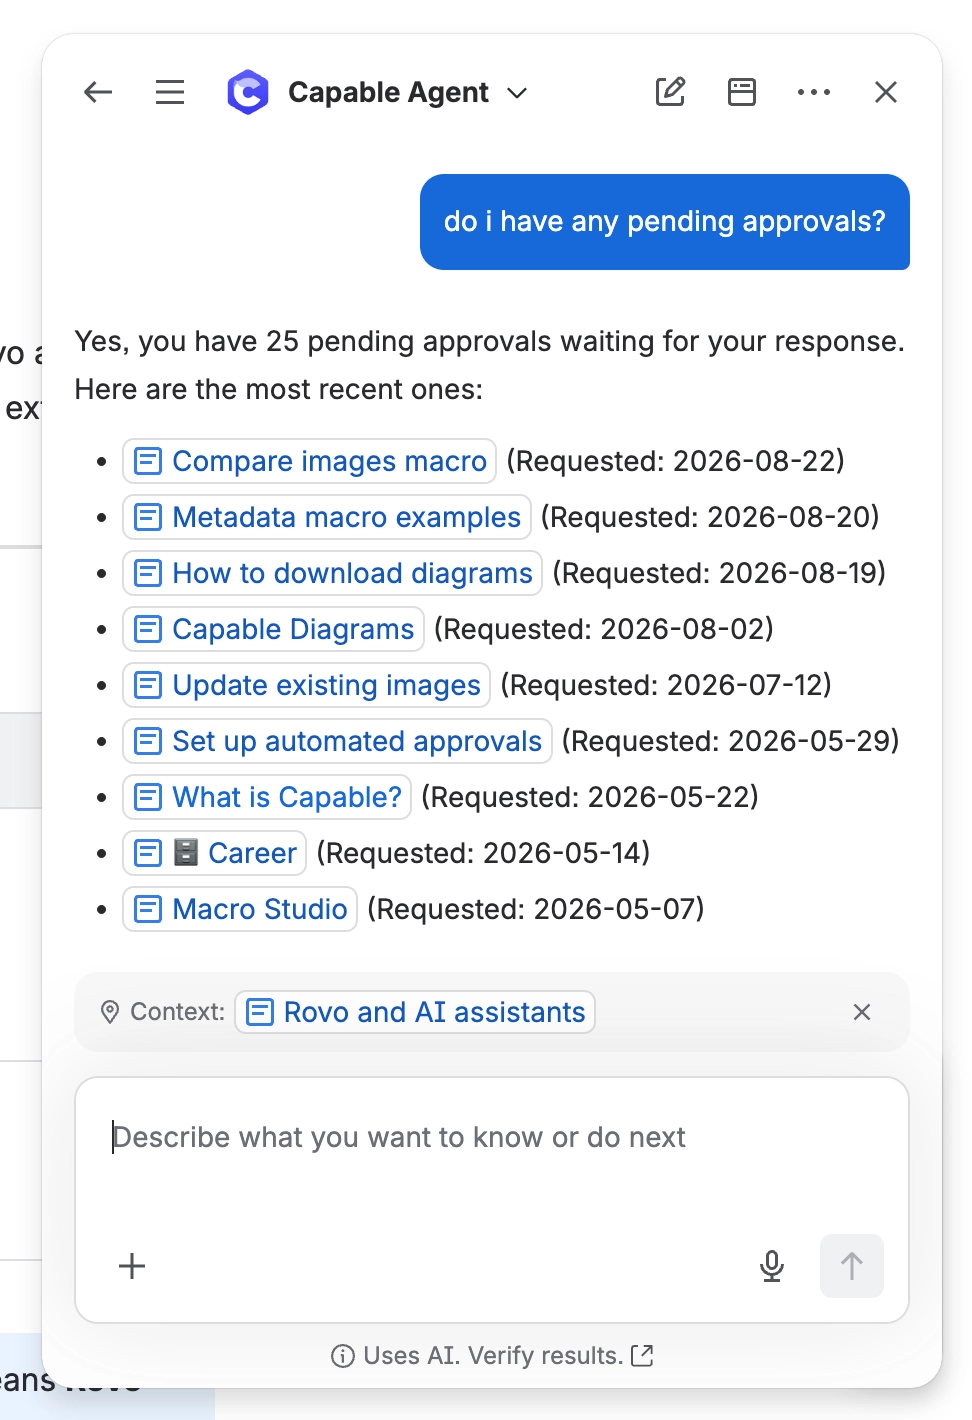Click the info icon next to Uses AI

pyautogui.click(x=342, y=1356)
